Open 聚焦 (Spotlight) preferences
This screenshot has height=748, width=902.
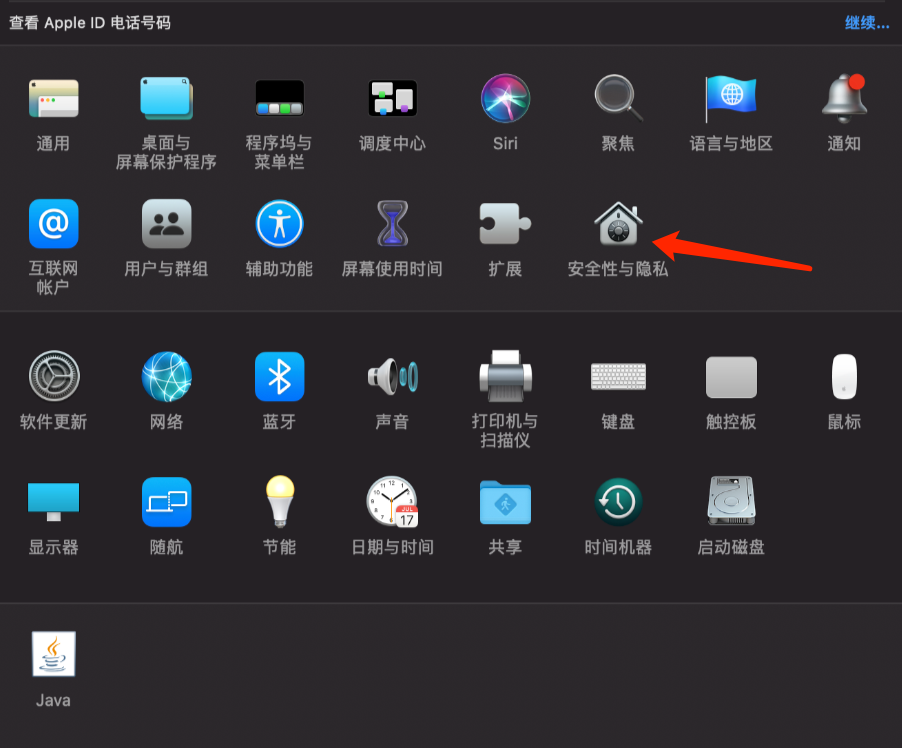point(618,98)
